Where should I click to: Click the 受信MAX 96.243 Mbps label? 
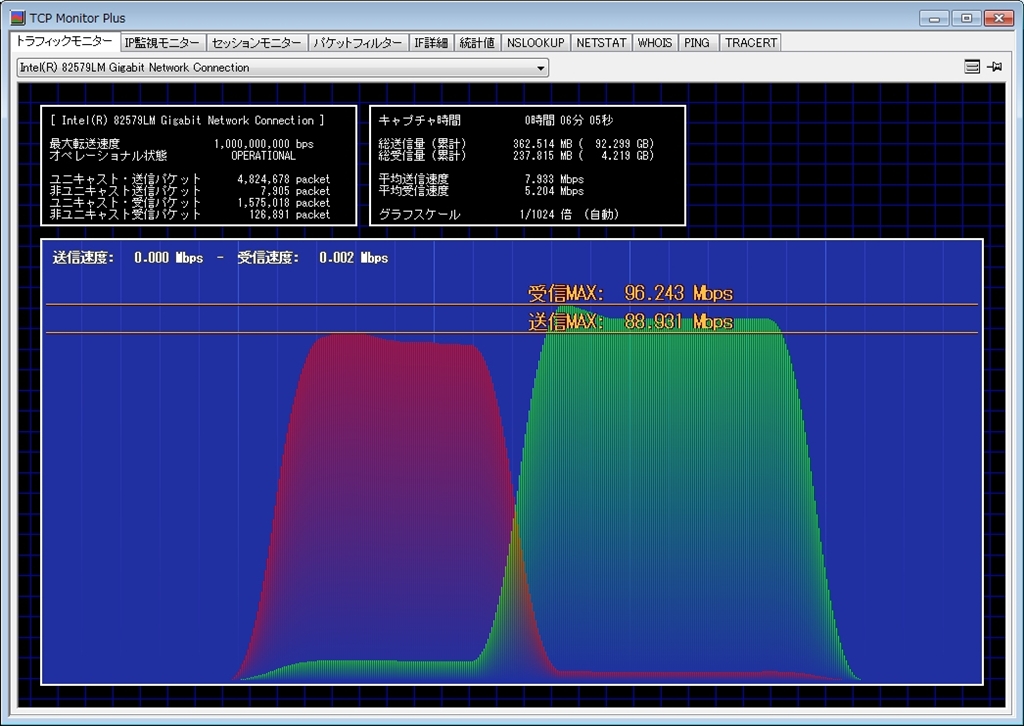coord(630,293)
